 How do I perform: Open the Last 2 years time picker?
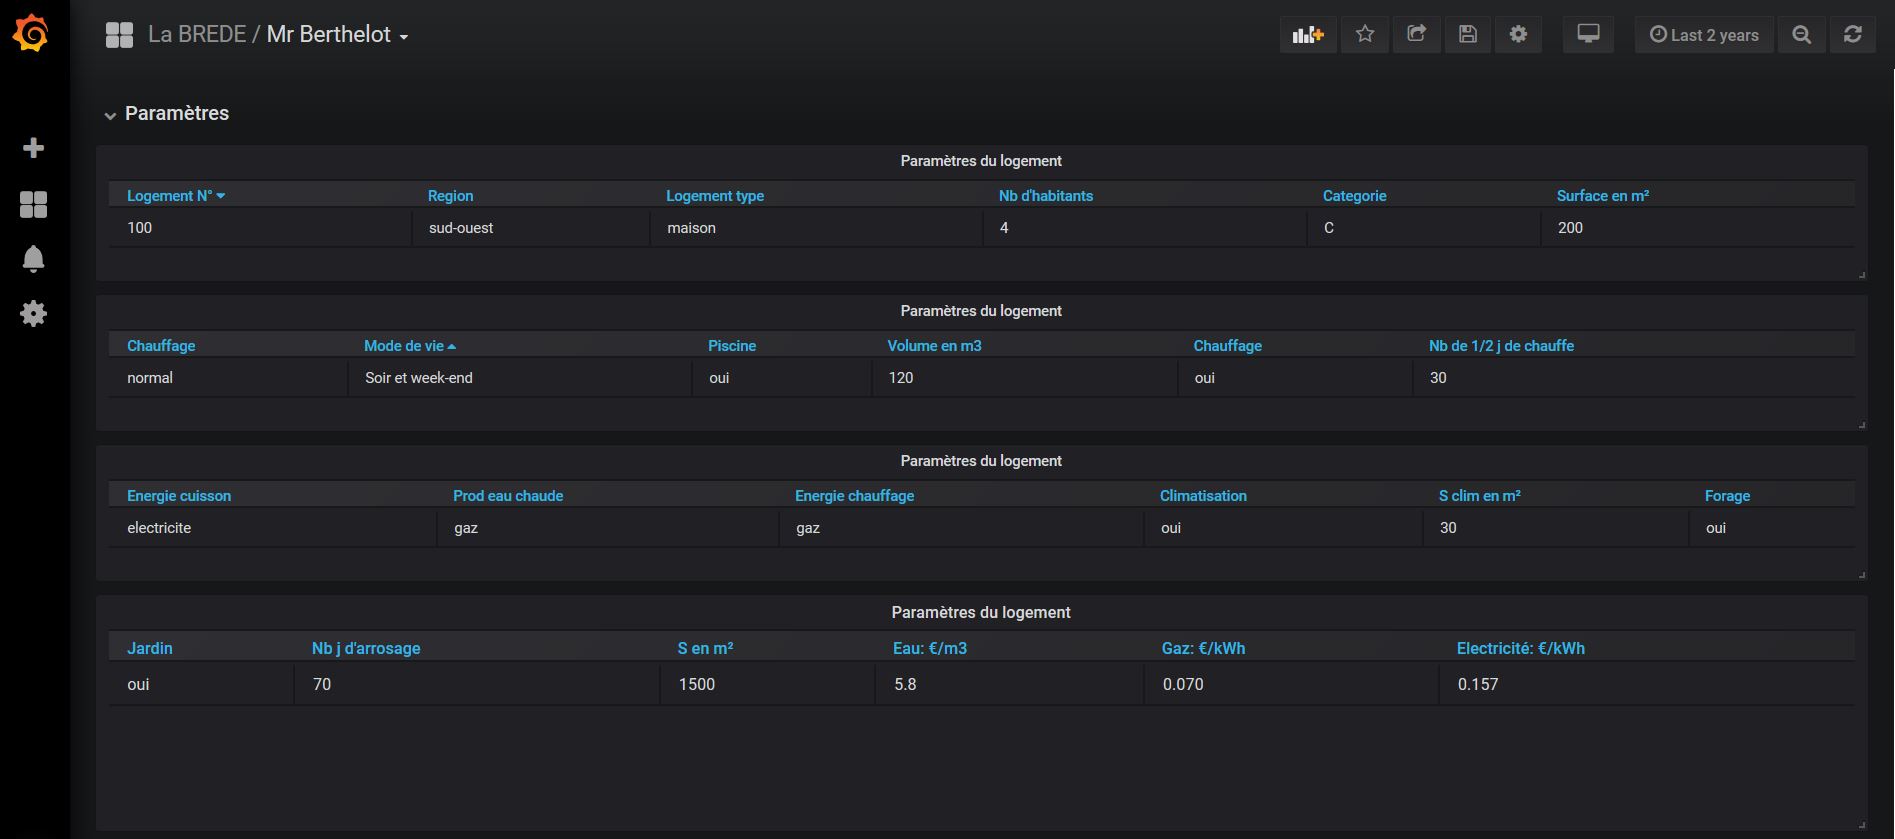pyautogui.click(x=1704, y=35)
